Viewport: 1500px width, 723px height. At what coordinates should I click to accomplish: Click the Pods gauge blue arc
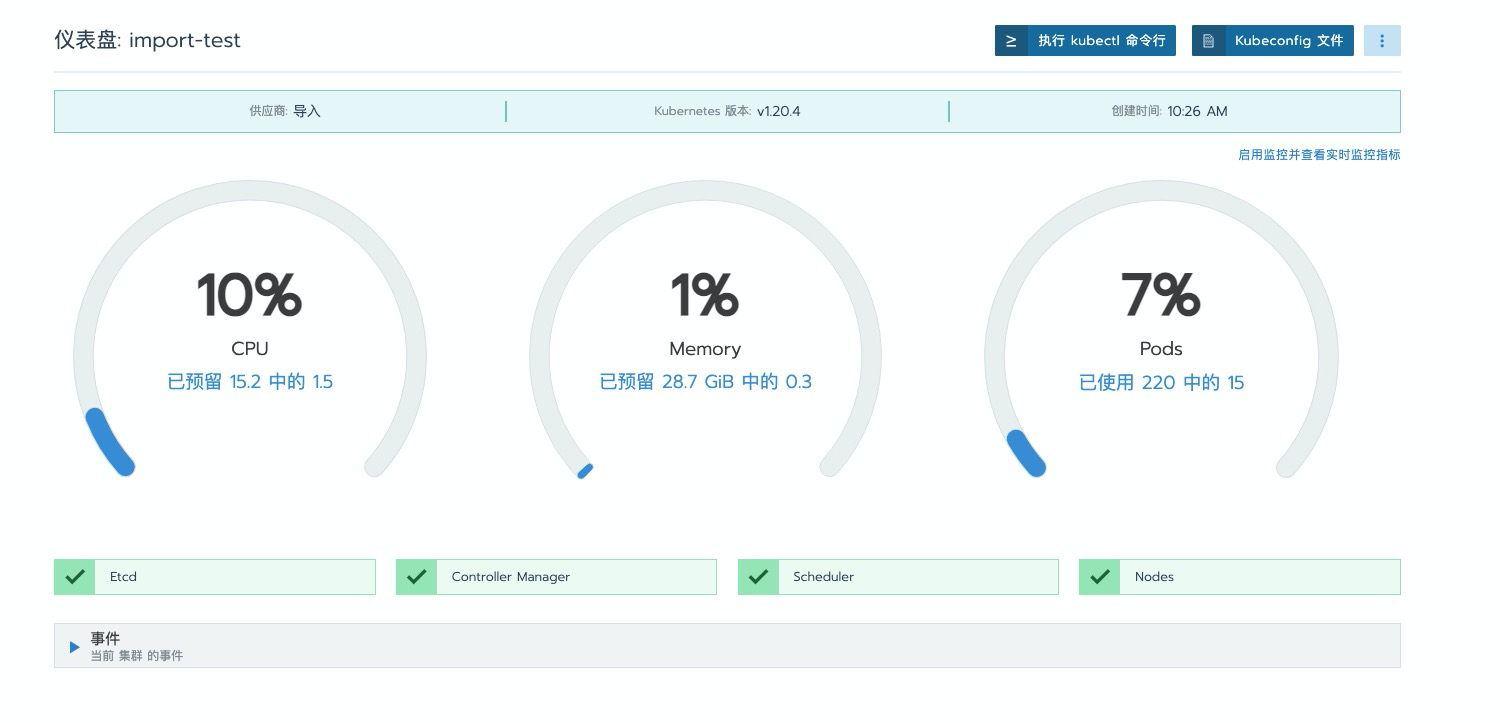point(1025,453)
